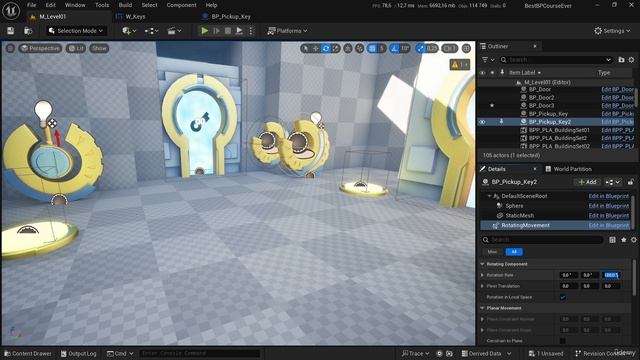Viewport: 640px width, 360px height.
Task: Open the Selection Mode dropdown
Action: coord(76,31)
